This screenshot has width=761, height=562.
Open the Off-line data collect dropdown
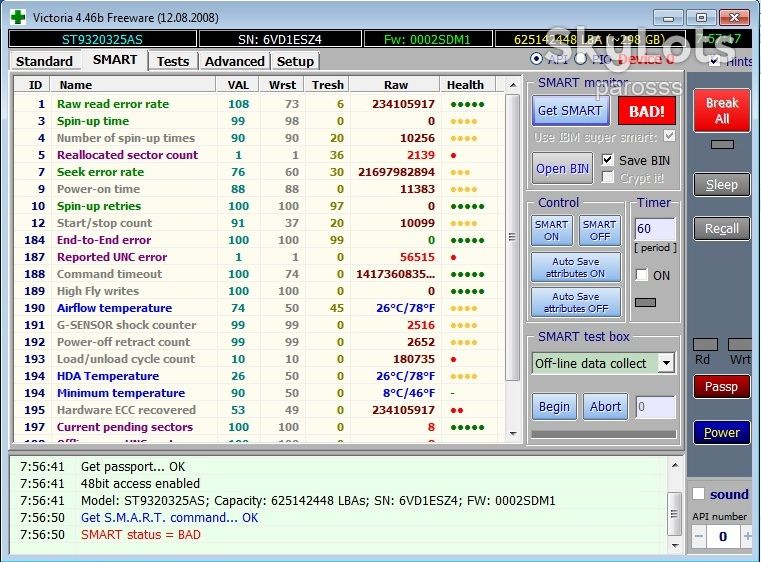tap(666, 363)
